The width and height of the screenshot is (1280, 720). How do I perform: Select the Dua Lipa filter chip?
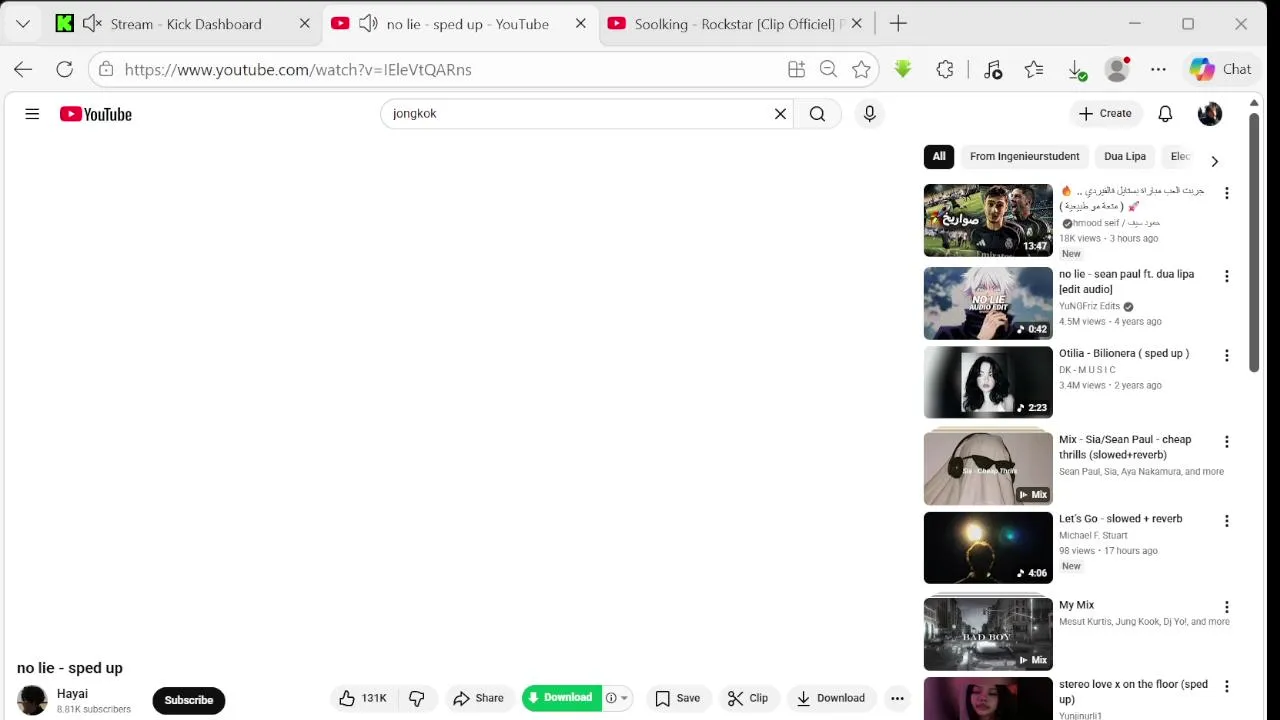[x=1125, y=156]
